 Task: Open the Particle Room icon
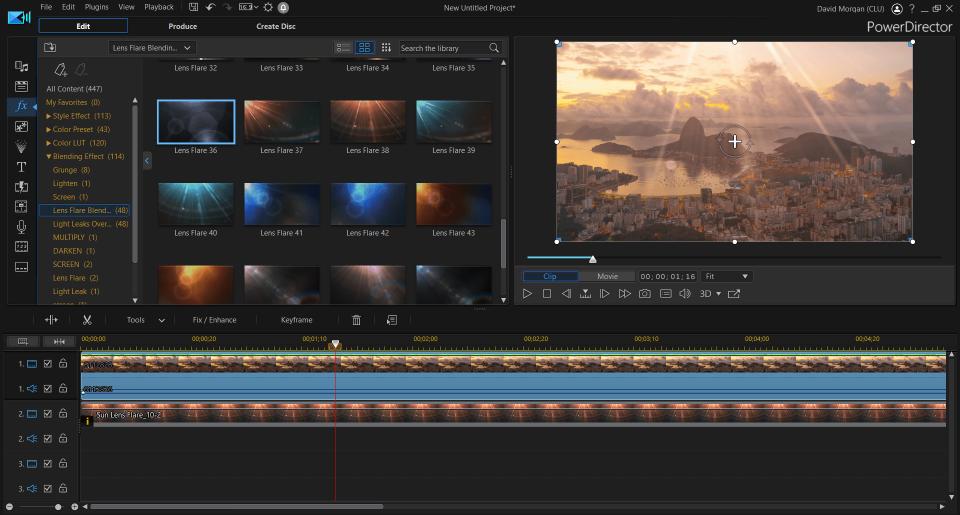[x=21, y=147]
